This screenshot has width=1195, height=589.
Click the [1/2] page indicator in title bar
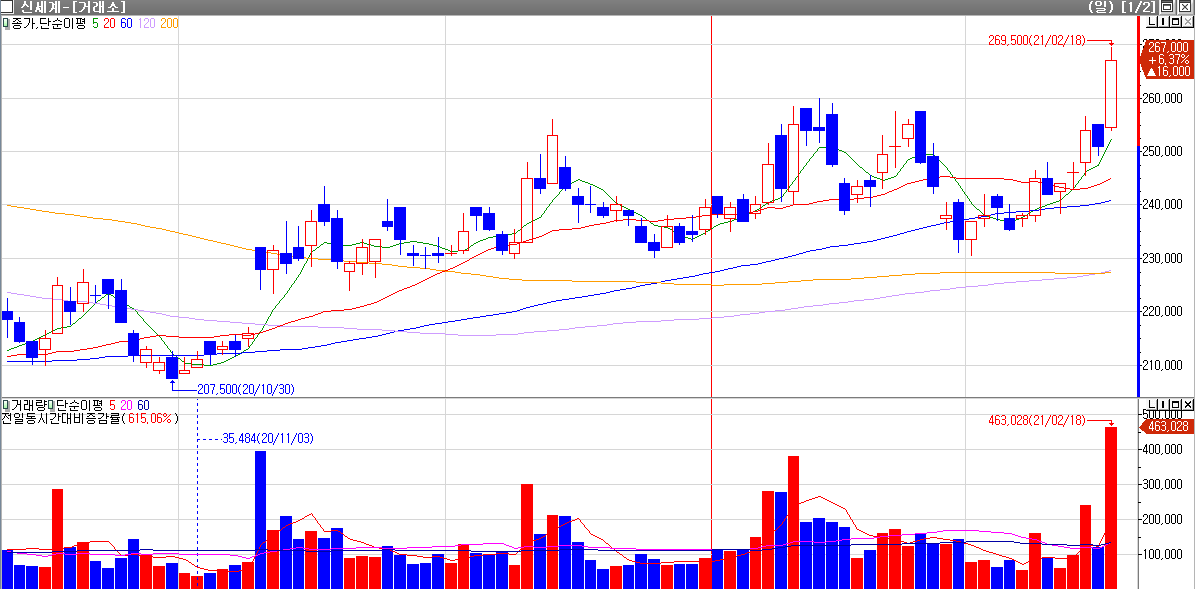[x=1138, y=7]
